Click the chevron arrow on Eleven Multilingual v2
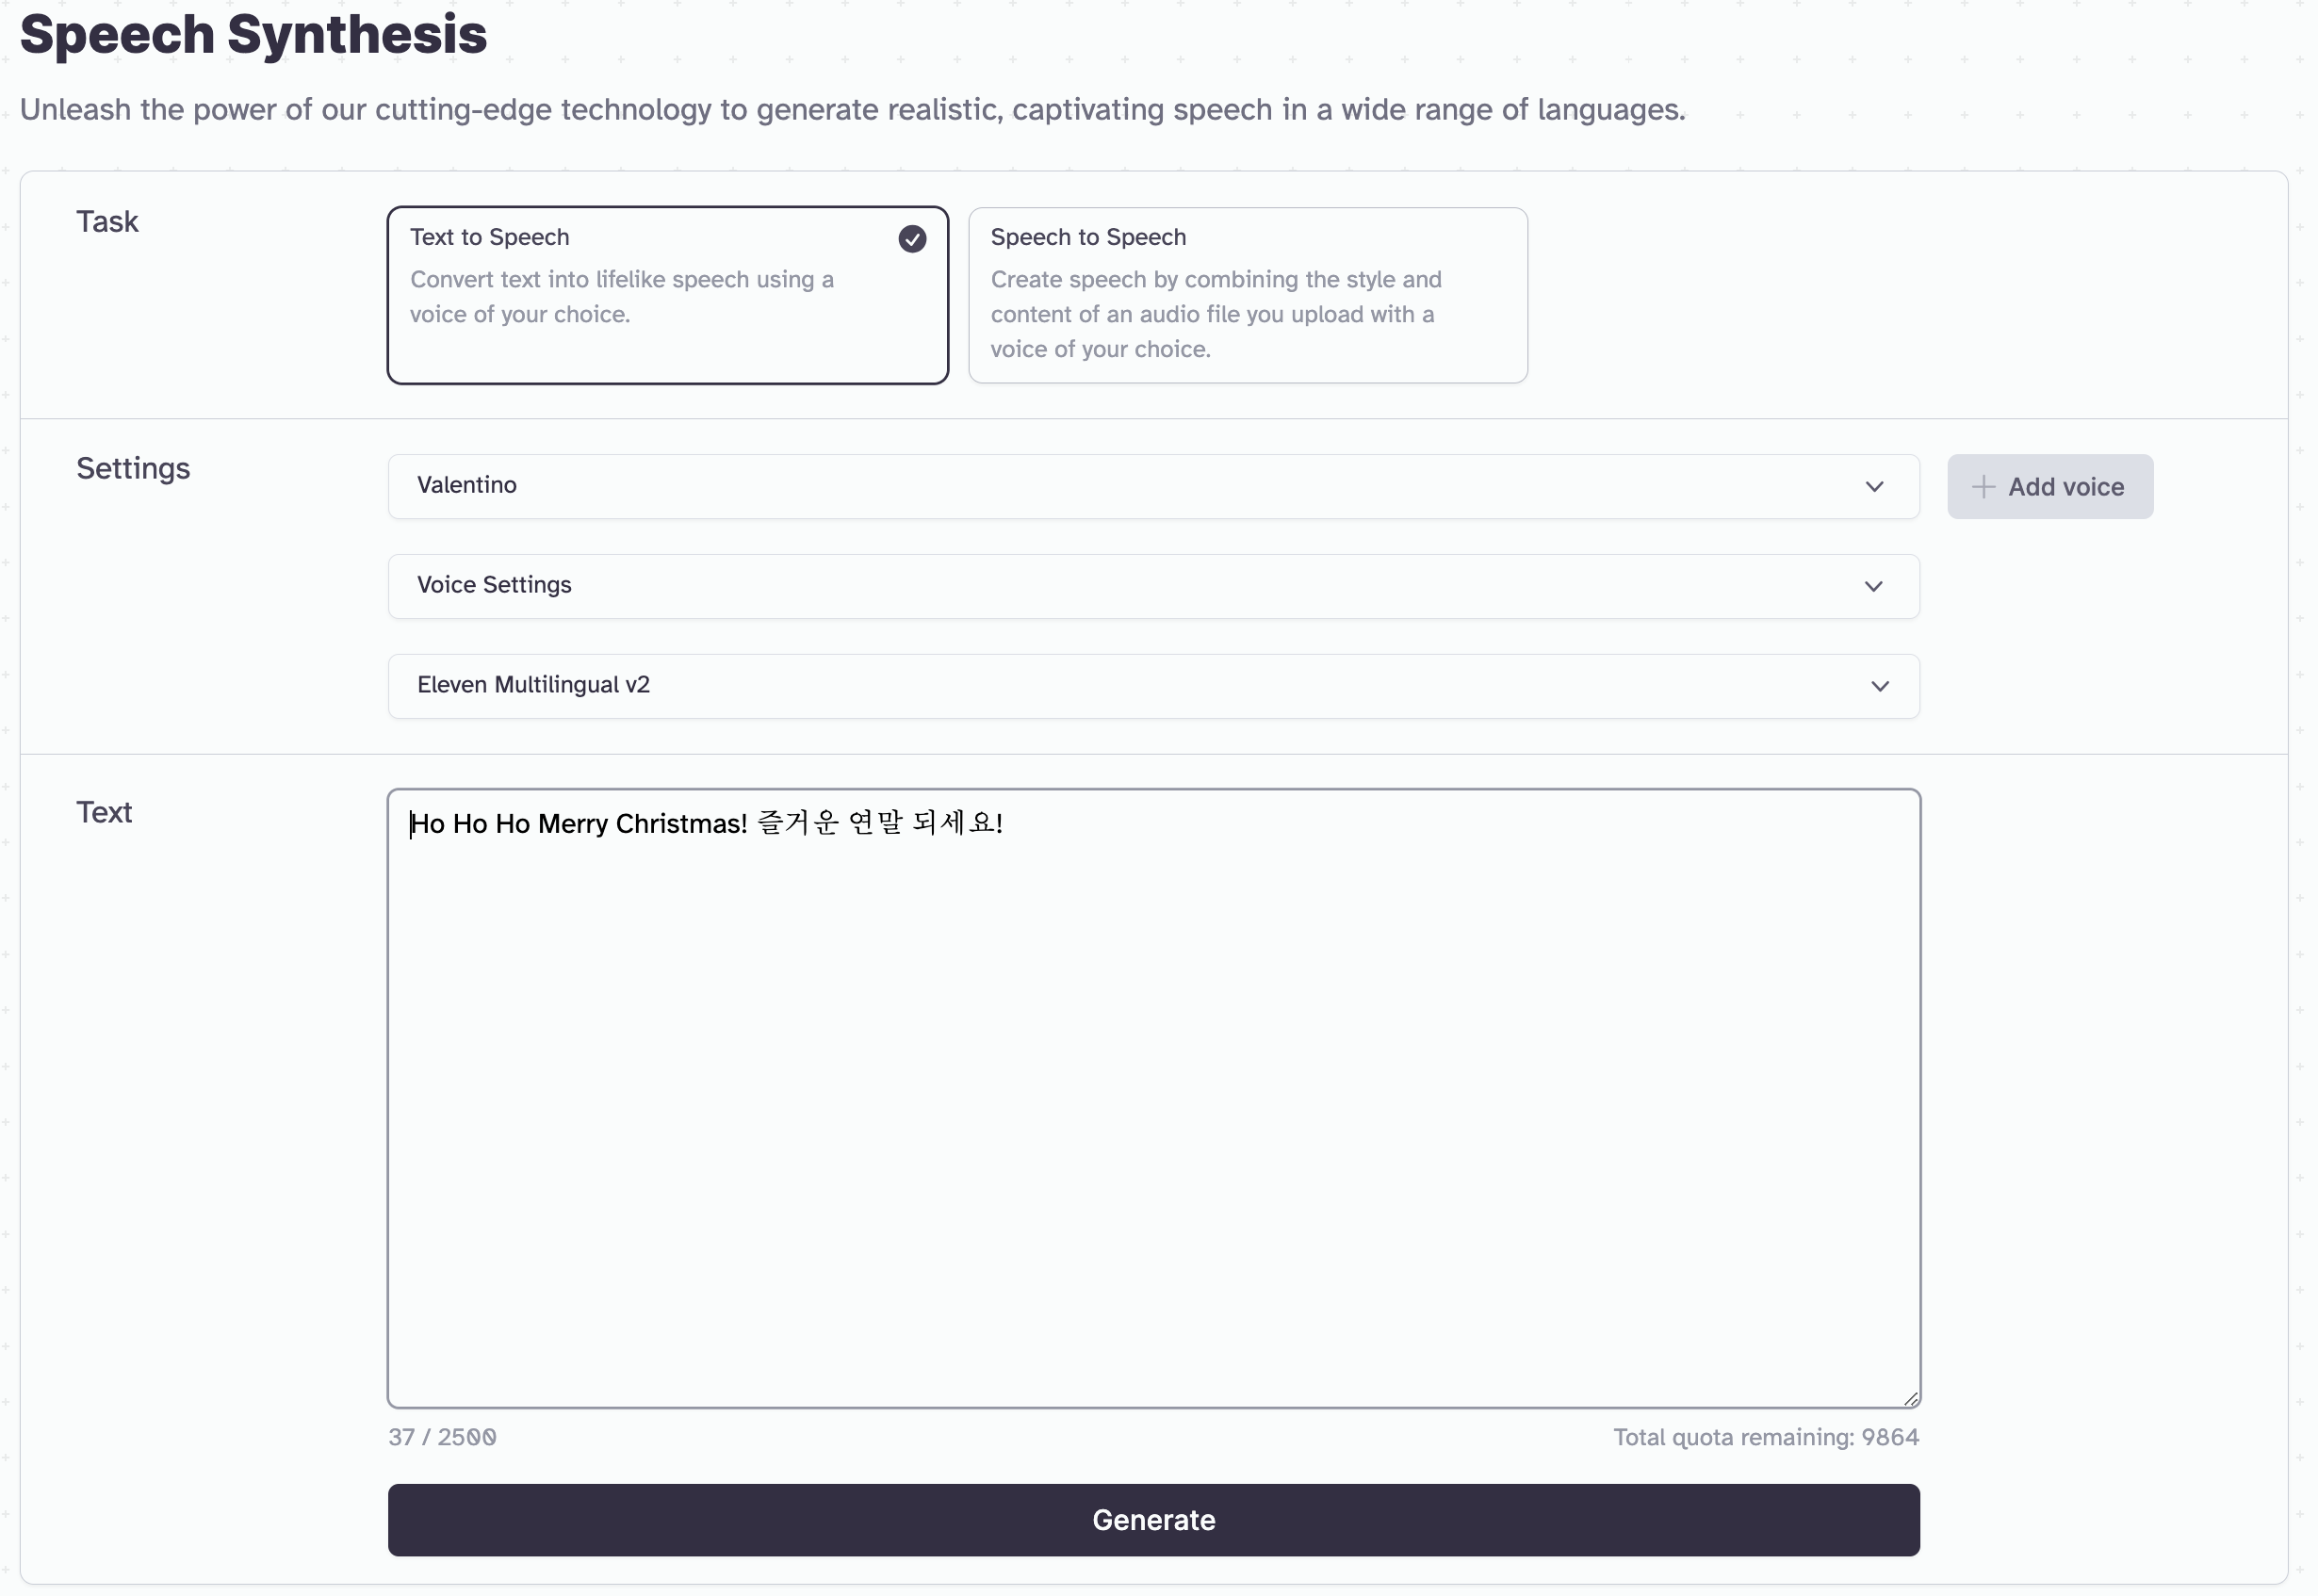This screenshot has height=1596, width=2318. pos(1879,687)
